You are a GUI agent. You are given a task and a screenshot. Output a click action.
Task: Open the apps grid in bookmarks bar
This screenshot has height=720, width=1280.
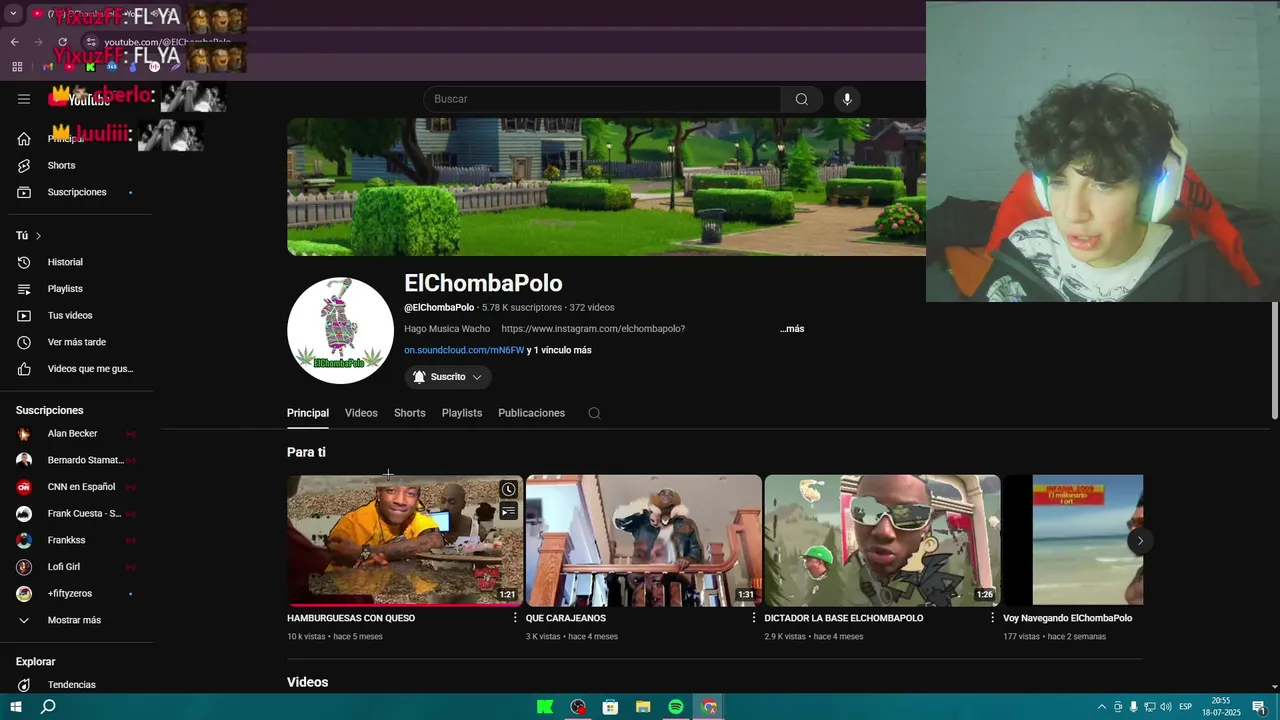click(x=17, y=67)
